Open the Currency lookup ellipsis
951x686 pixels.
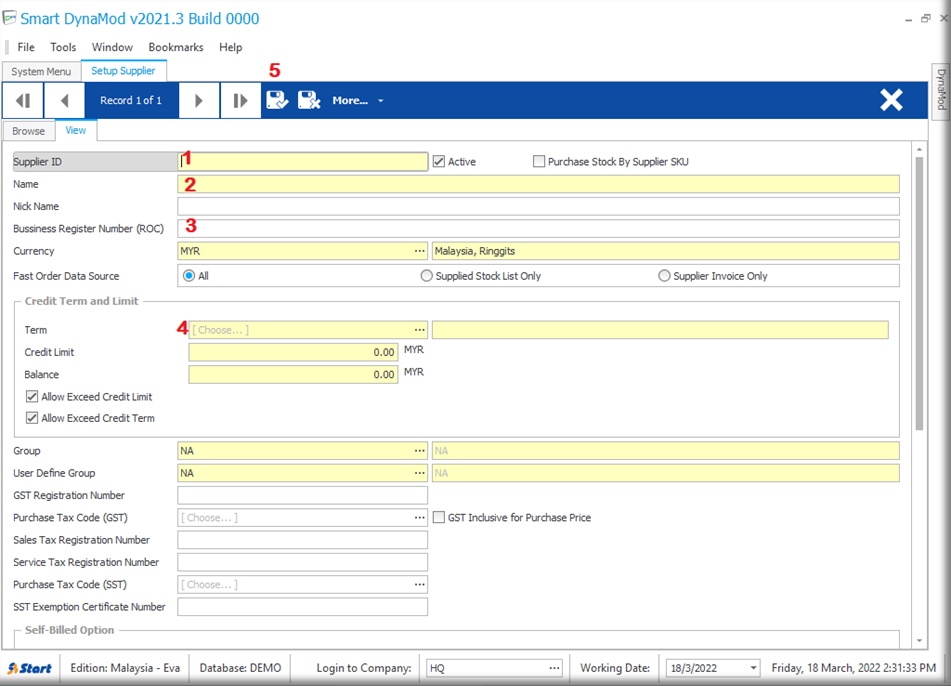coord(420,251)
